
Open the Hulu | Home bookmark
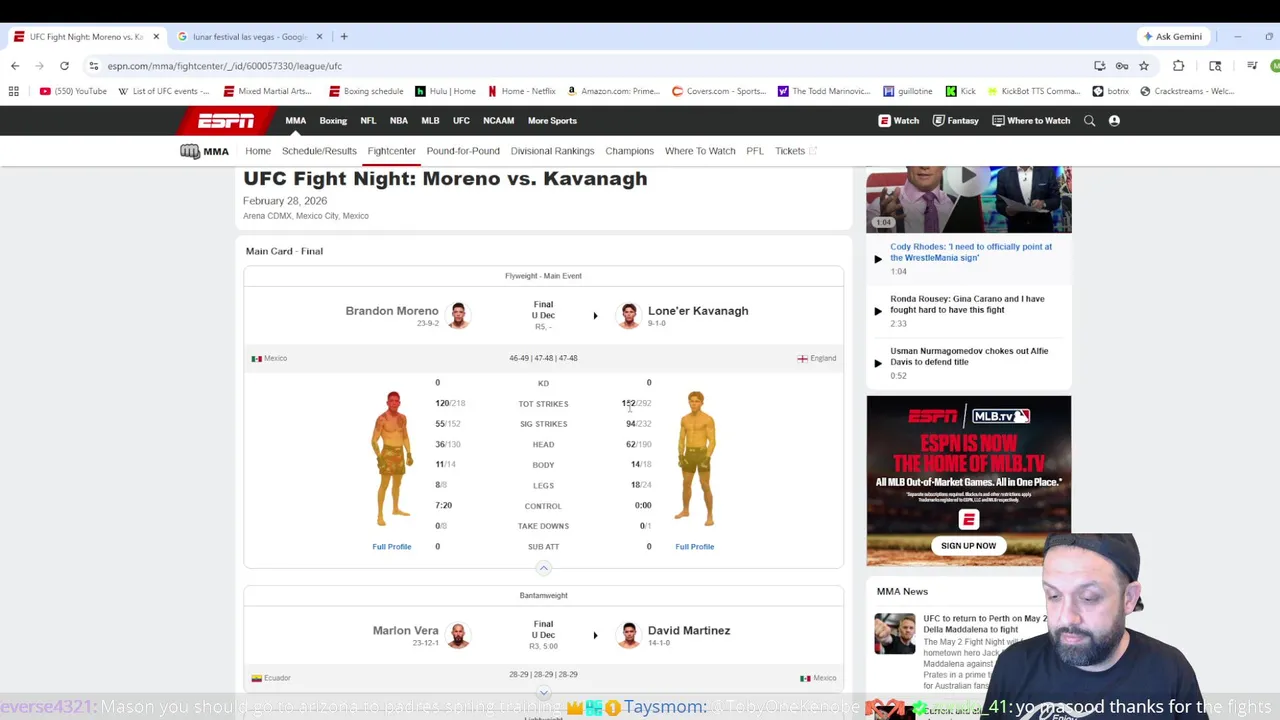[446, 91]
